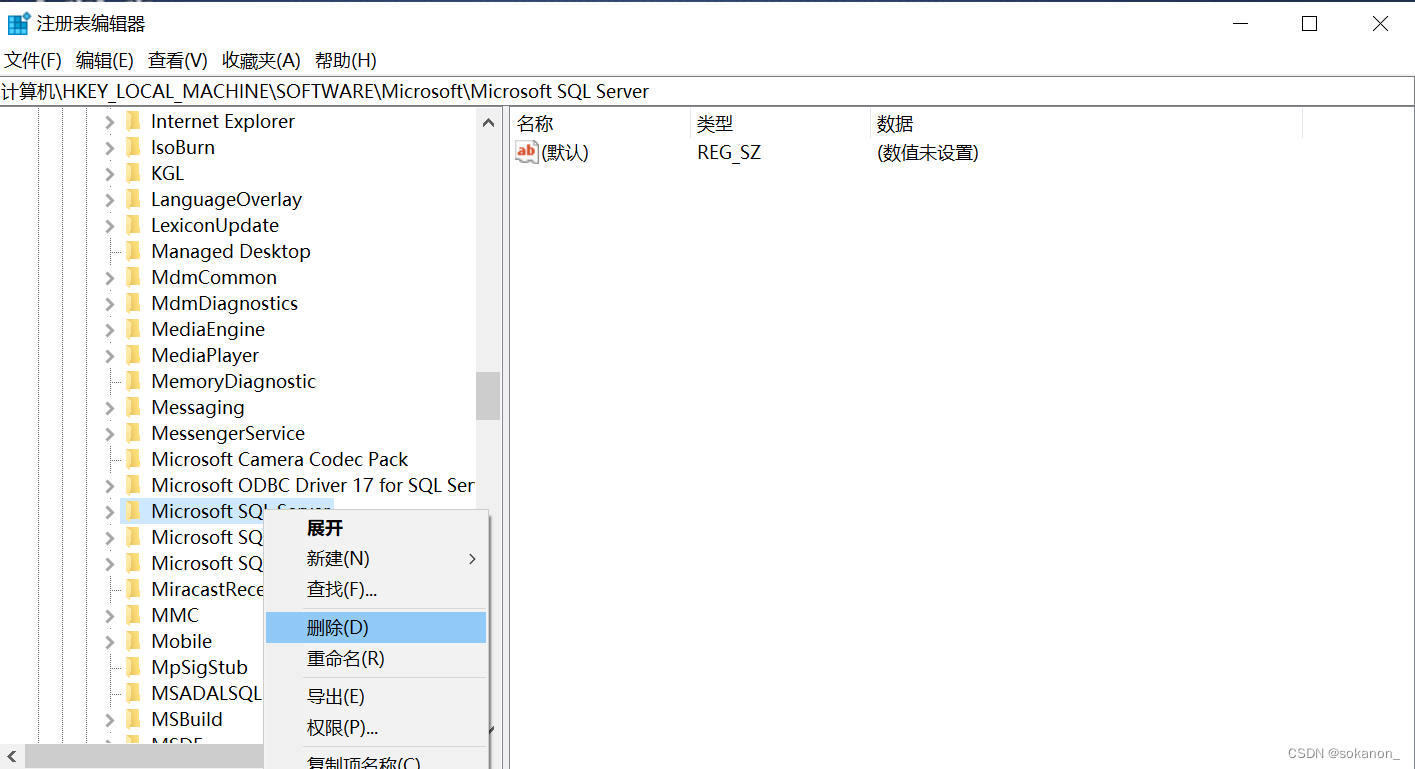Click the folder icon next to Internet Explorer
Image resolution: width=1415 pixels, height=769 pixels.
[x=134, y=121]
